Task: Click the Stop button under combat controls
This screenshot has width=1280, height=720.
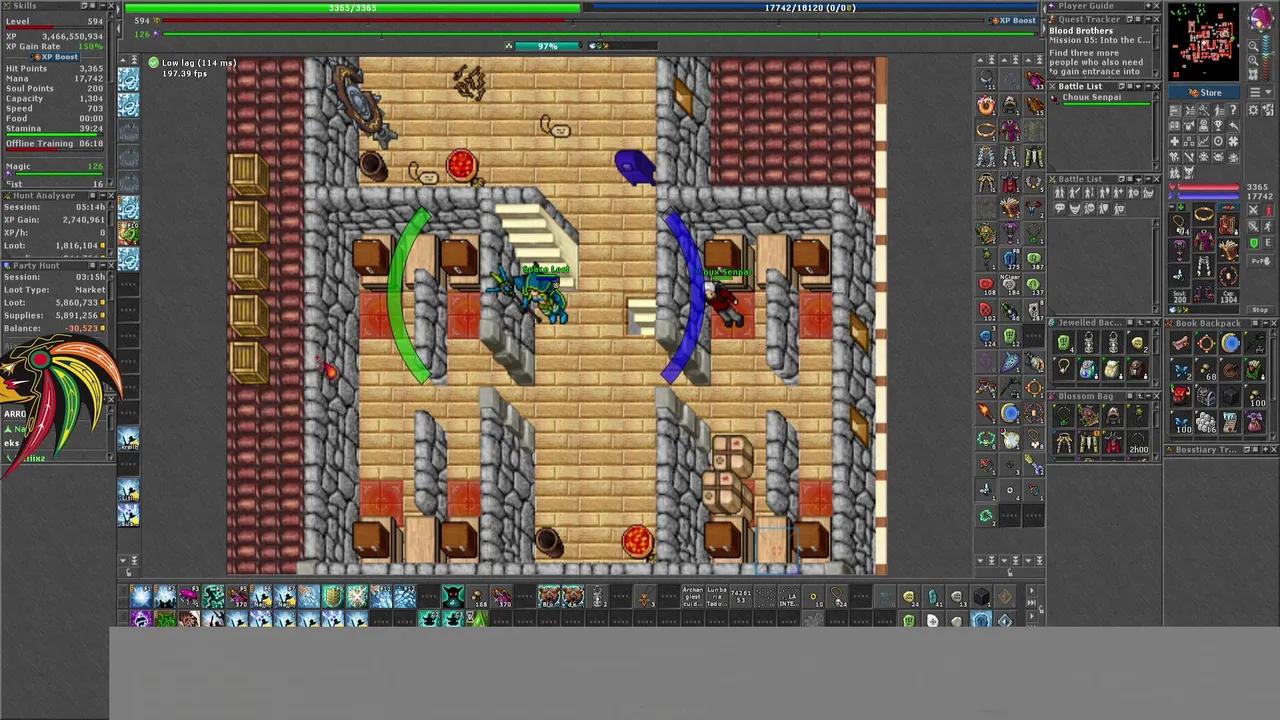Action: click(x=1261, y=309)
